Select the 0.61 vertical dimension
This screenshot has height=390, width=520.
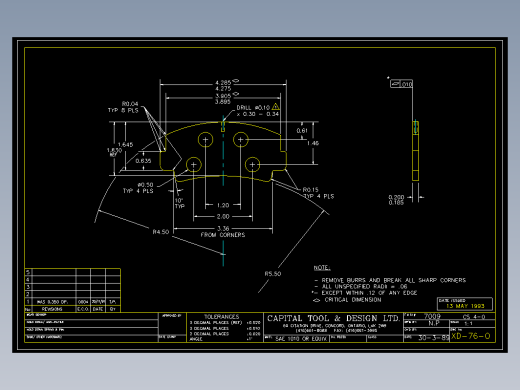pos(302,131)
